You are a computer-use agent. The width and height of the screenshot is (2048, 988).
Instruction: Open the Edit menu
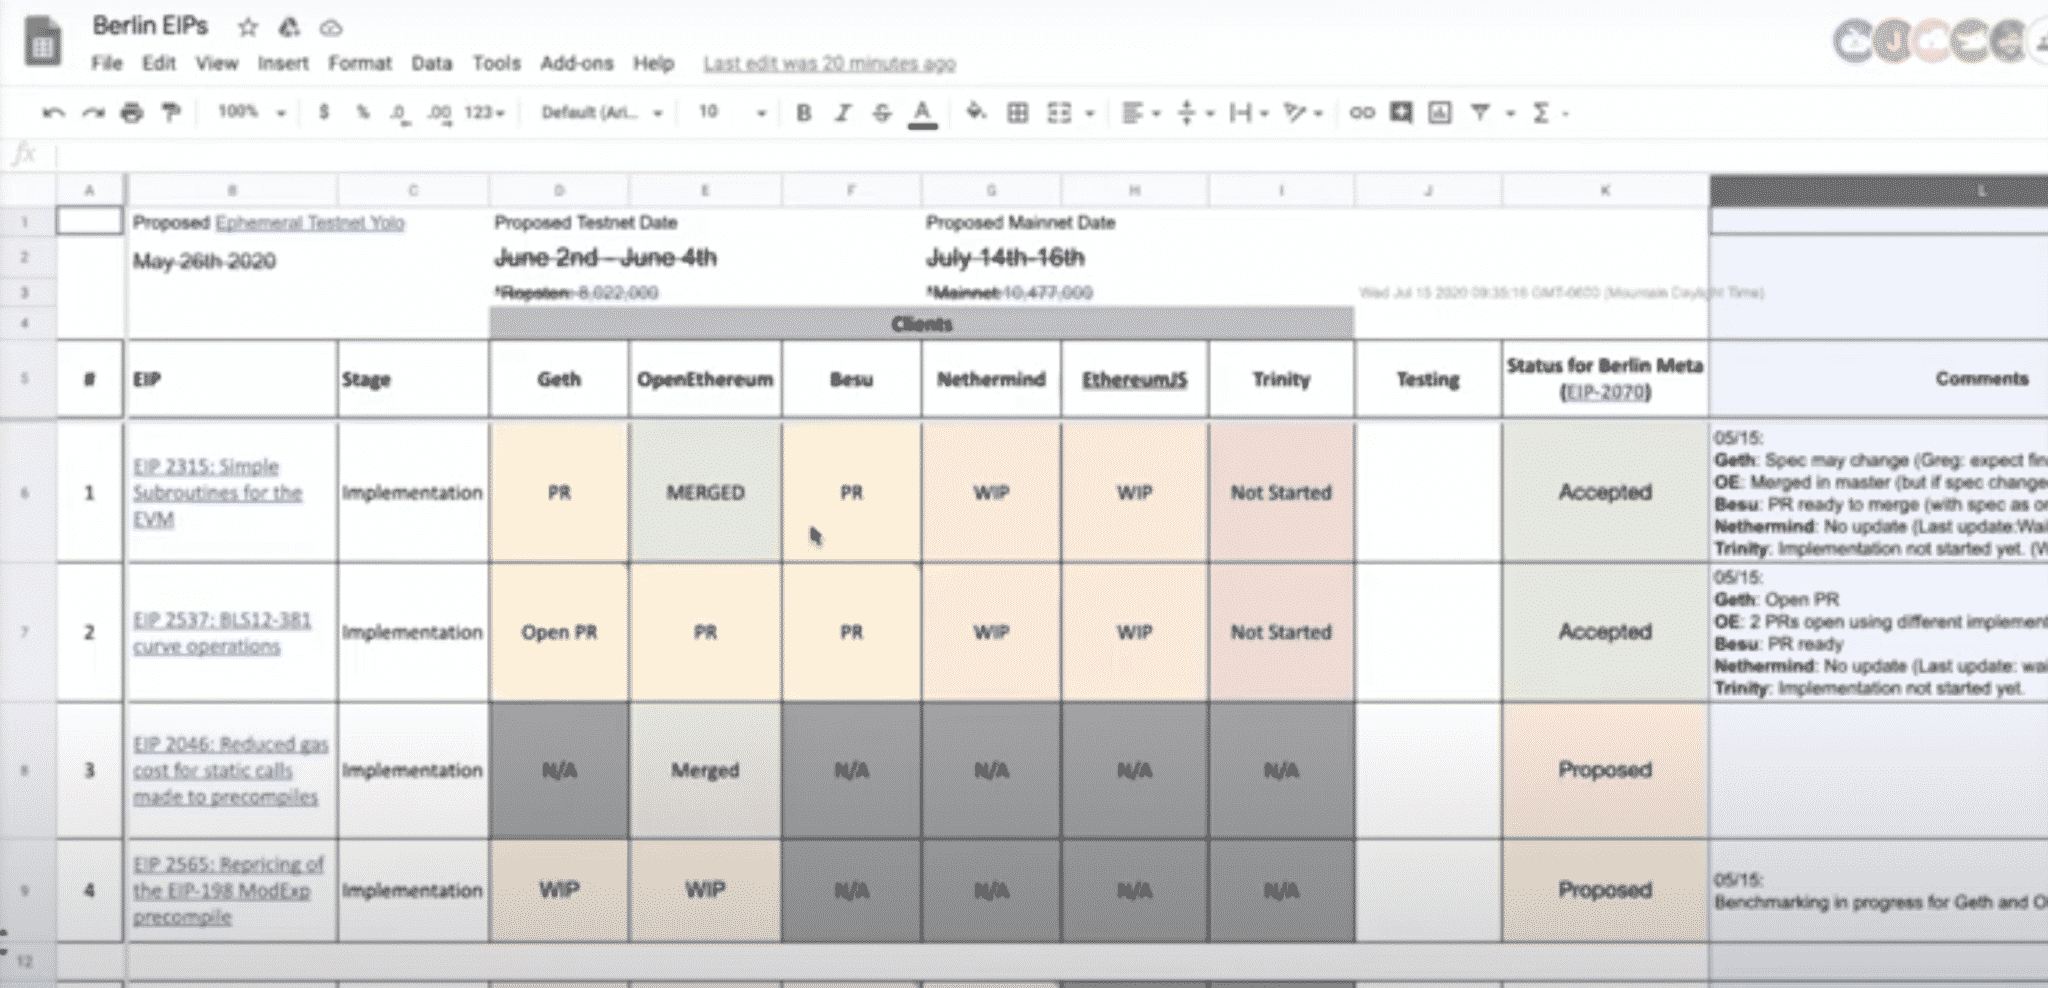[x=158, y=63]
